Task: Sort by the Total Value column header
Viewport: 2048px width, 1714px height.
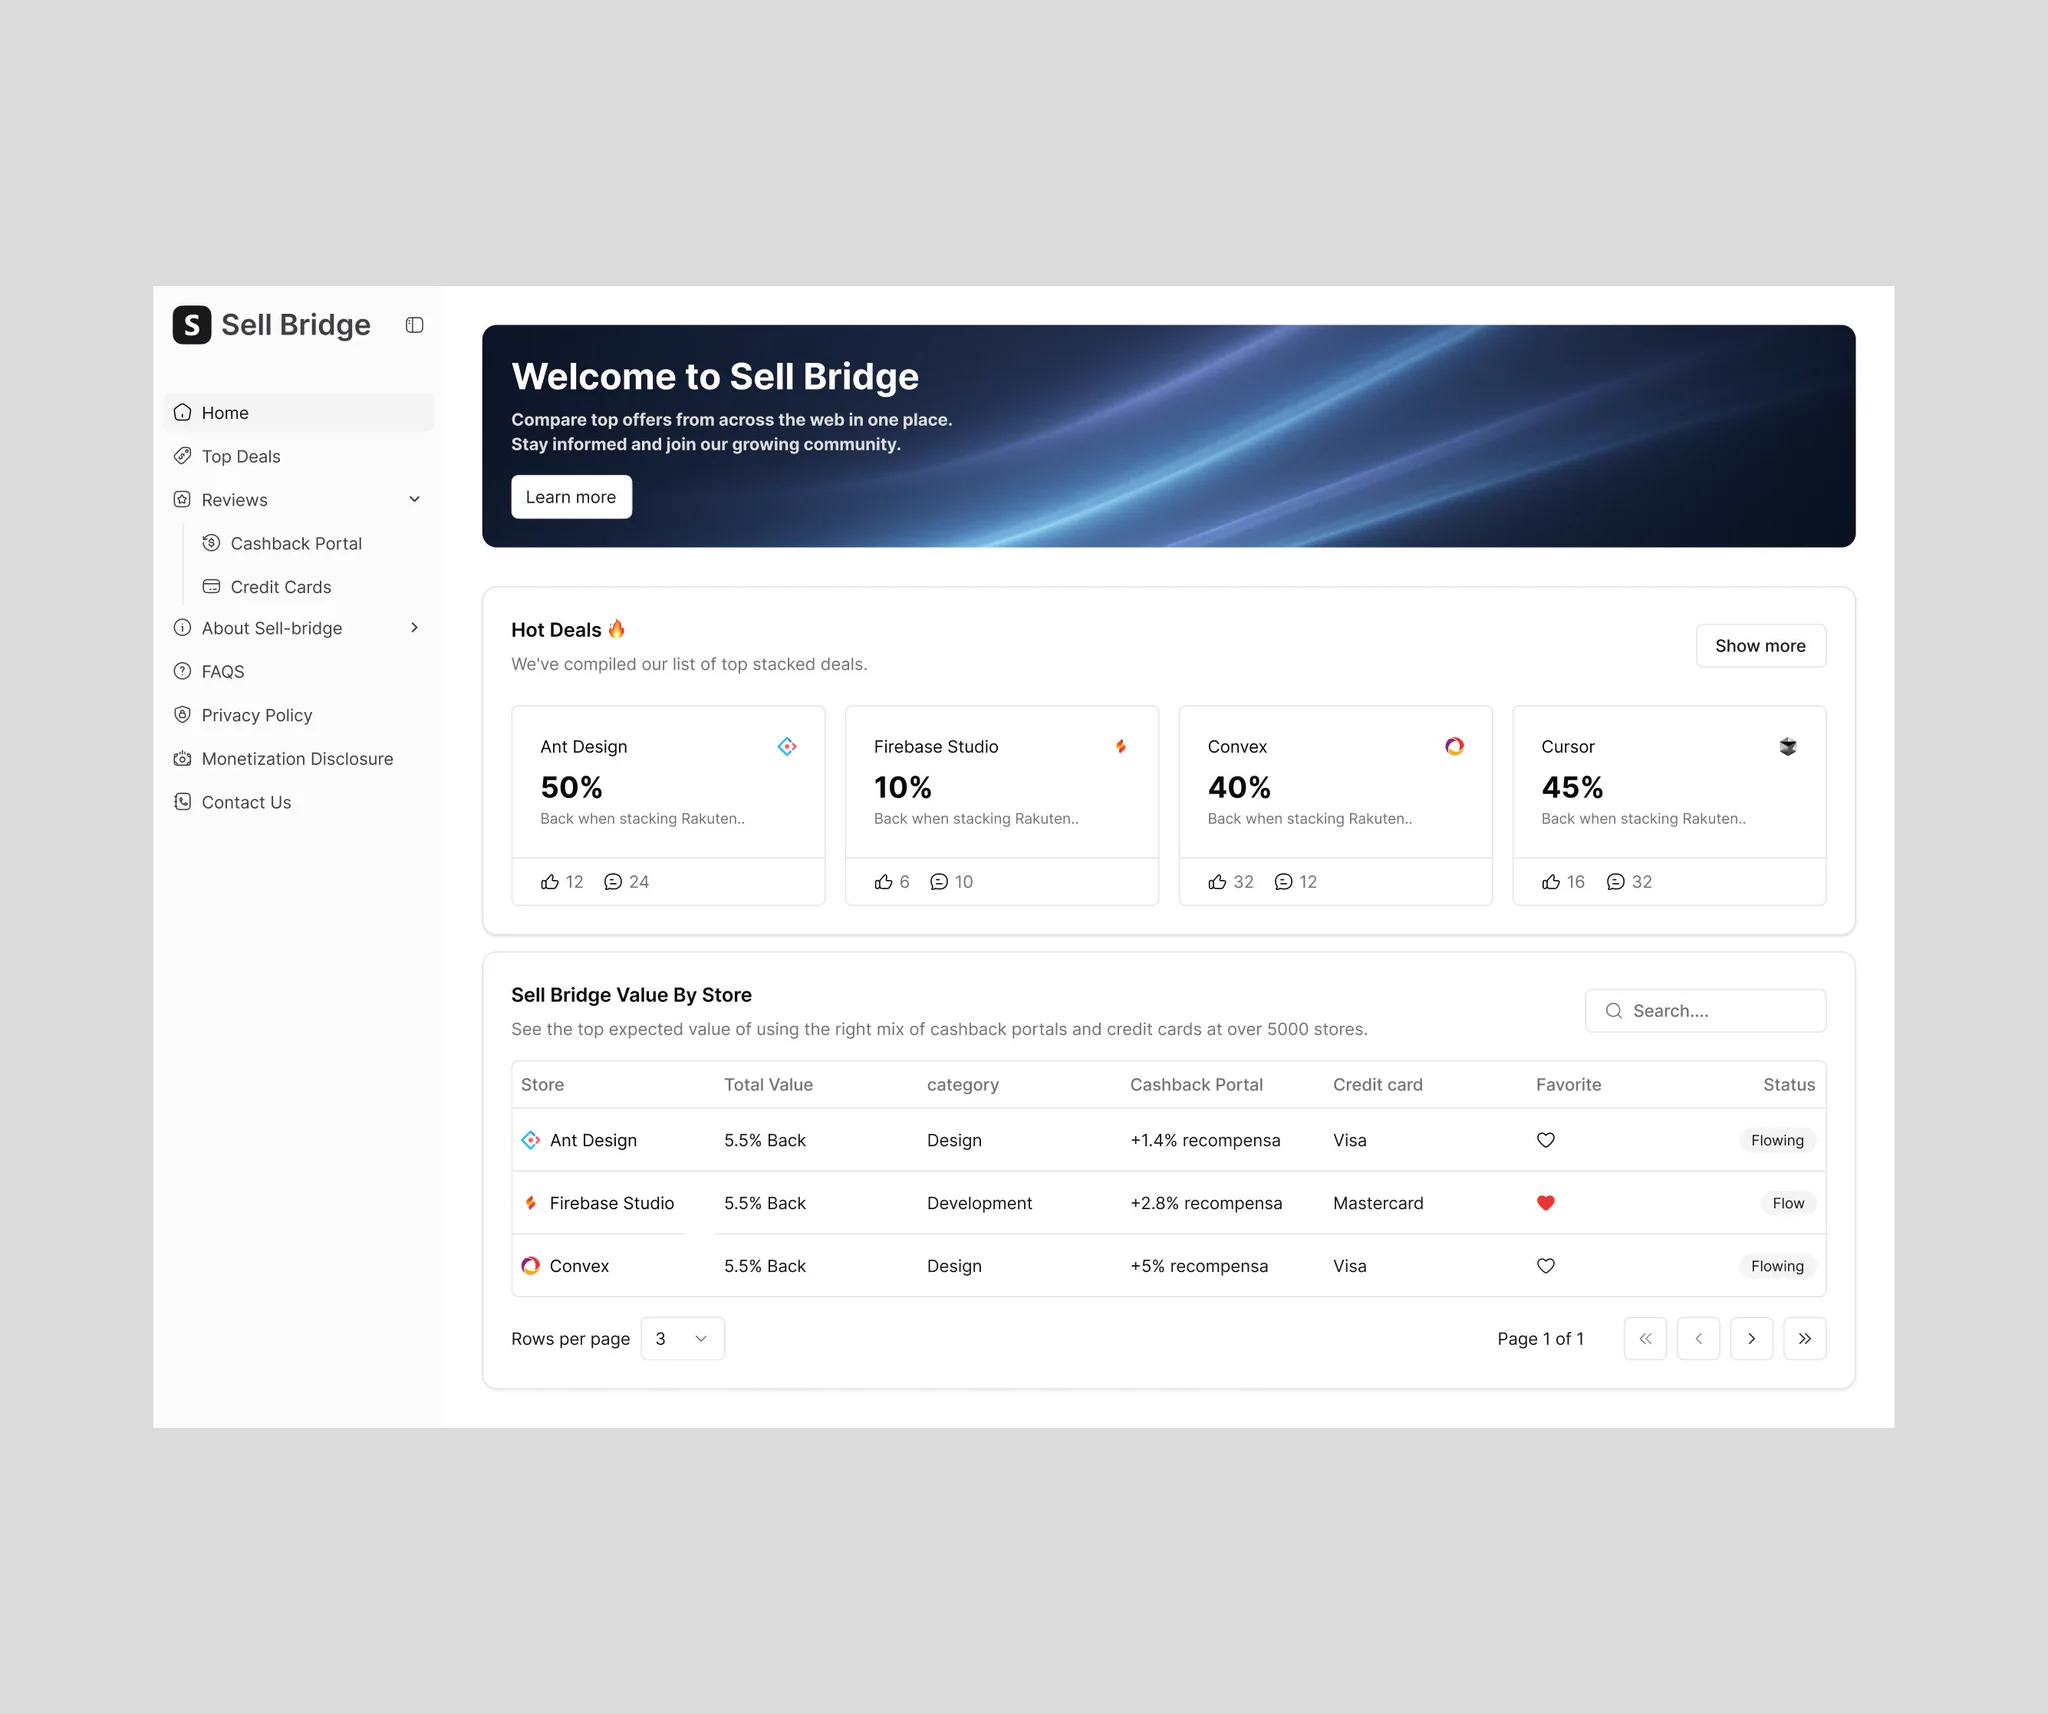Action: click(768, 1085)
